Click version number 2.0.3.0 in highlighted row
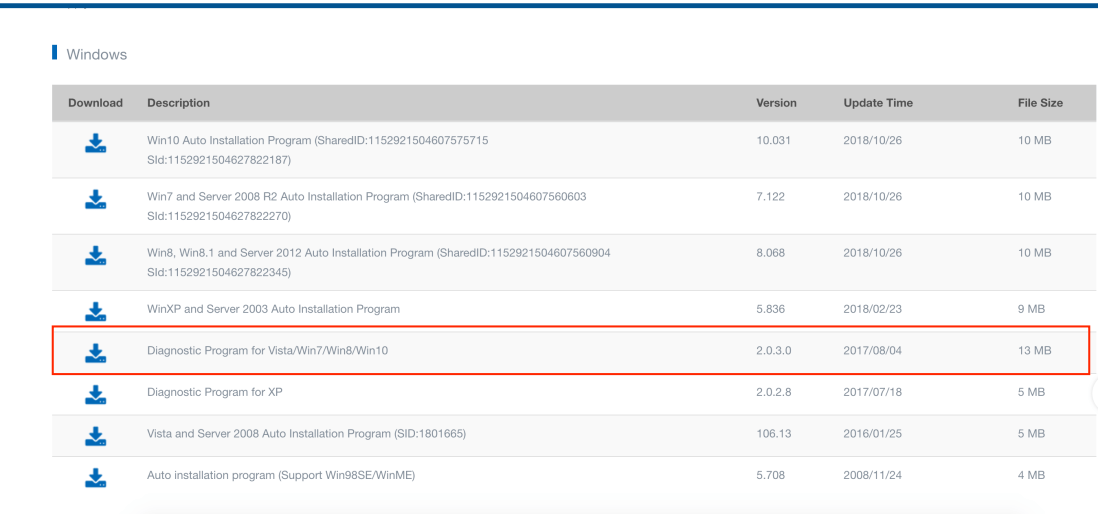The width and height of the screenshot is (1098, 514). [775, 351]
